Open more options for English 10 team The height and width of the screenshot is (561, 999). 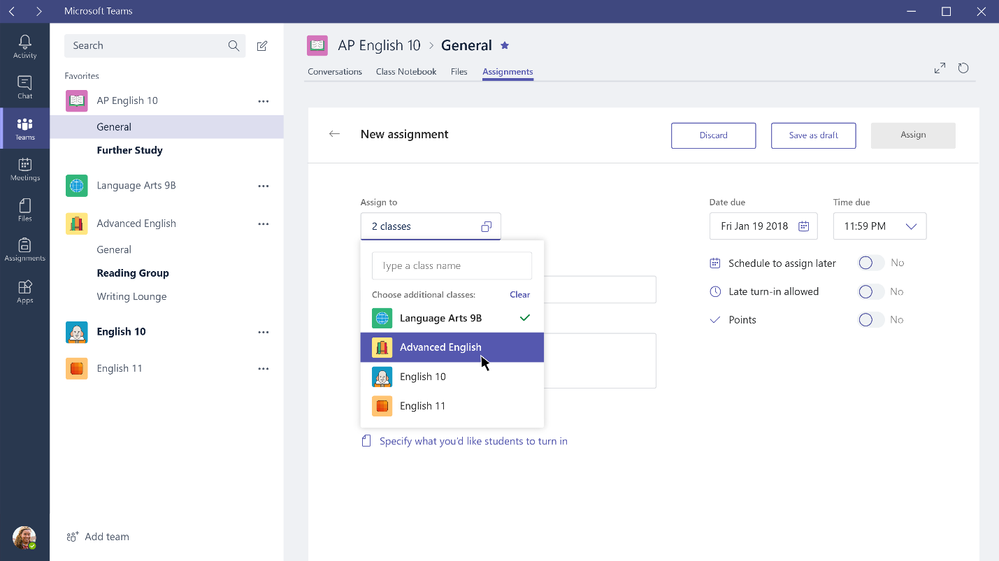click(263, 332)
